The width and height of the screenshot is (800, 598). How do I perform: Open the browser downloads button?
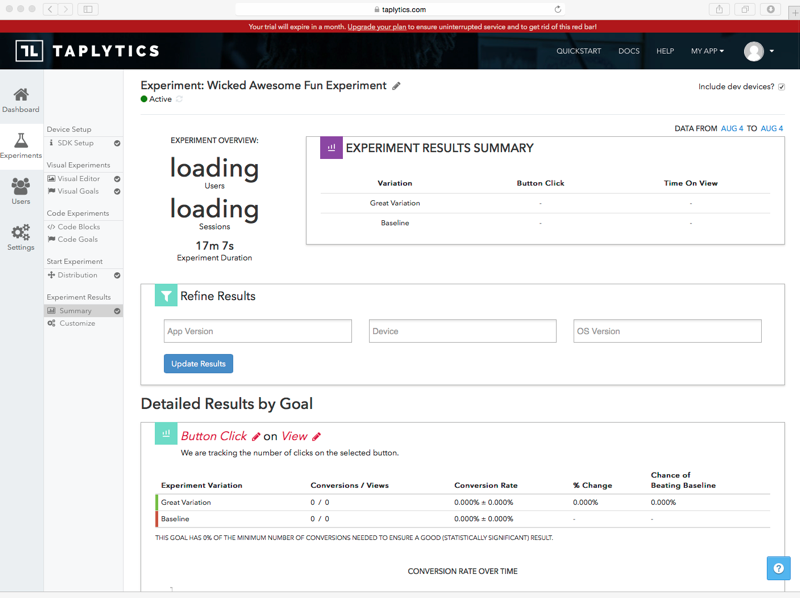(770, 9)
